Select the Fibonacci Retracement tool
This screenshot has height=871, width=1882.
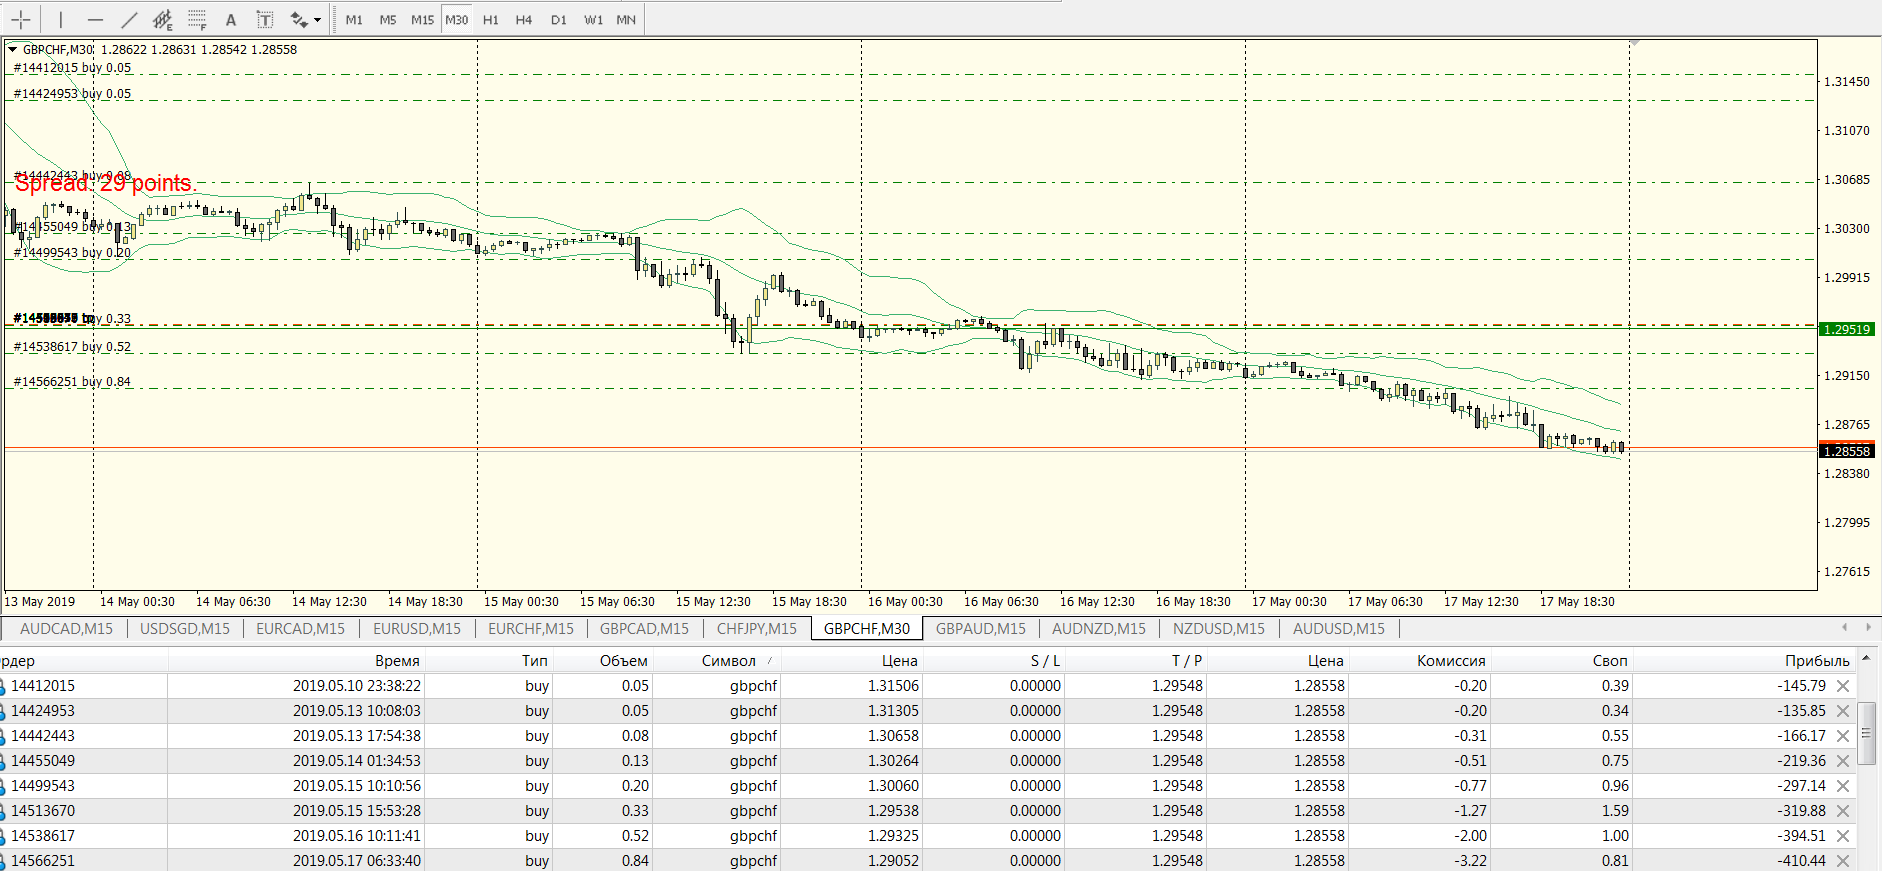[197, 19]
